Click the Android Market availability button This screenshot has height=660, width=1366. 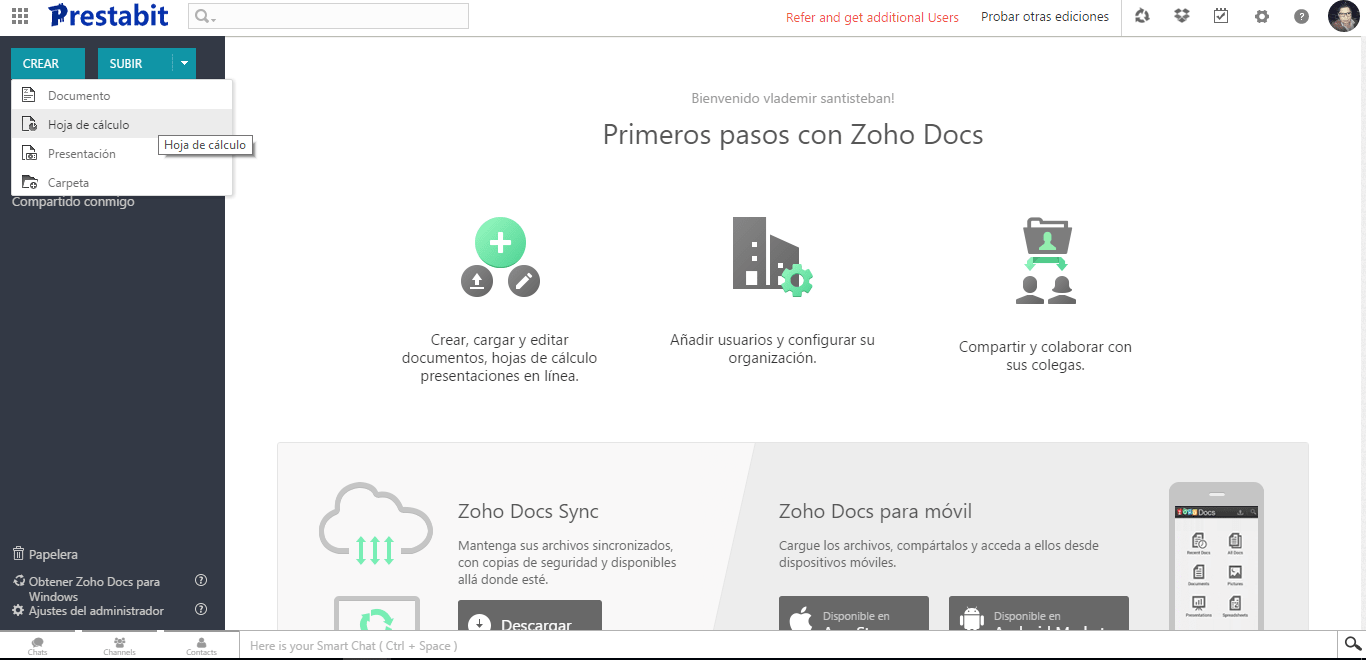[x=1039, y=614]
